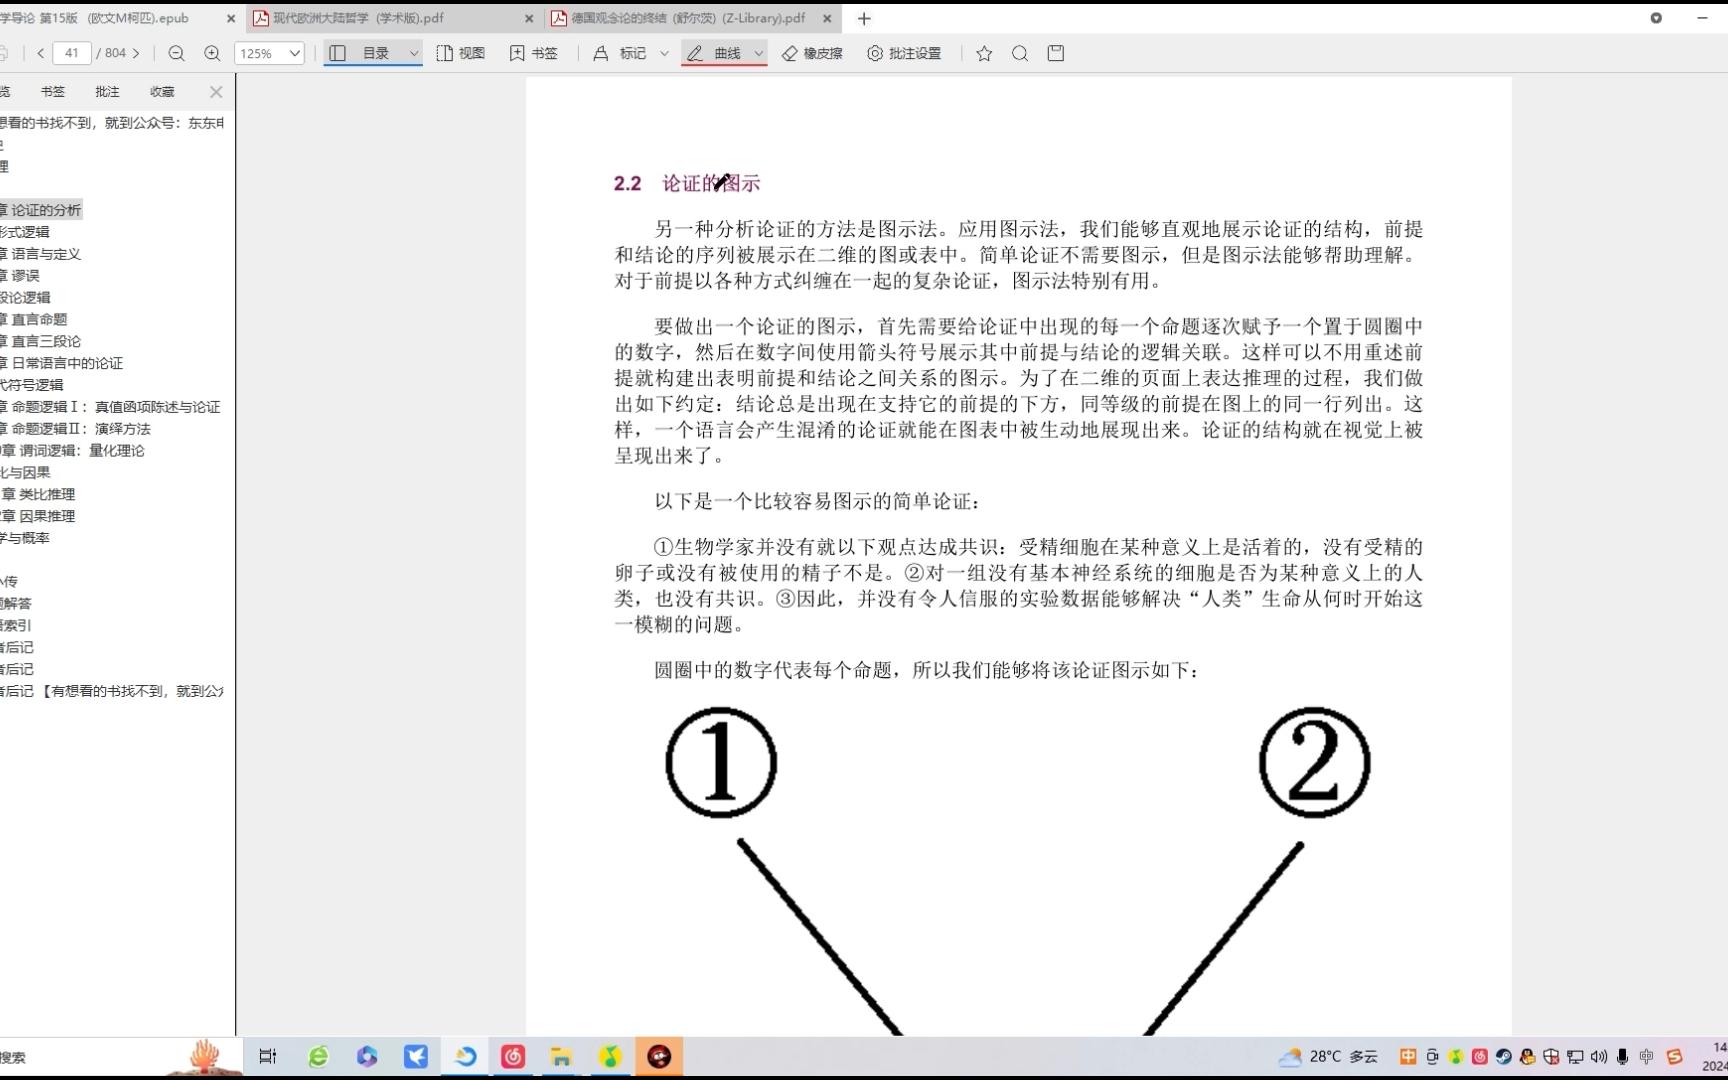Image resolution: width=1728 pixels, height=1080 pixels.
Task: Open 真值函项陈述与论证 chapter in contents
Action: [x=110, y=407]
